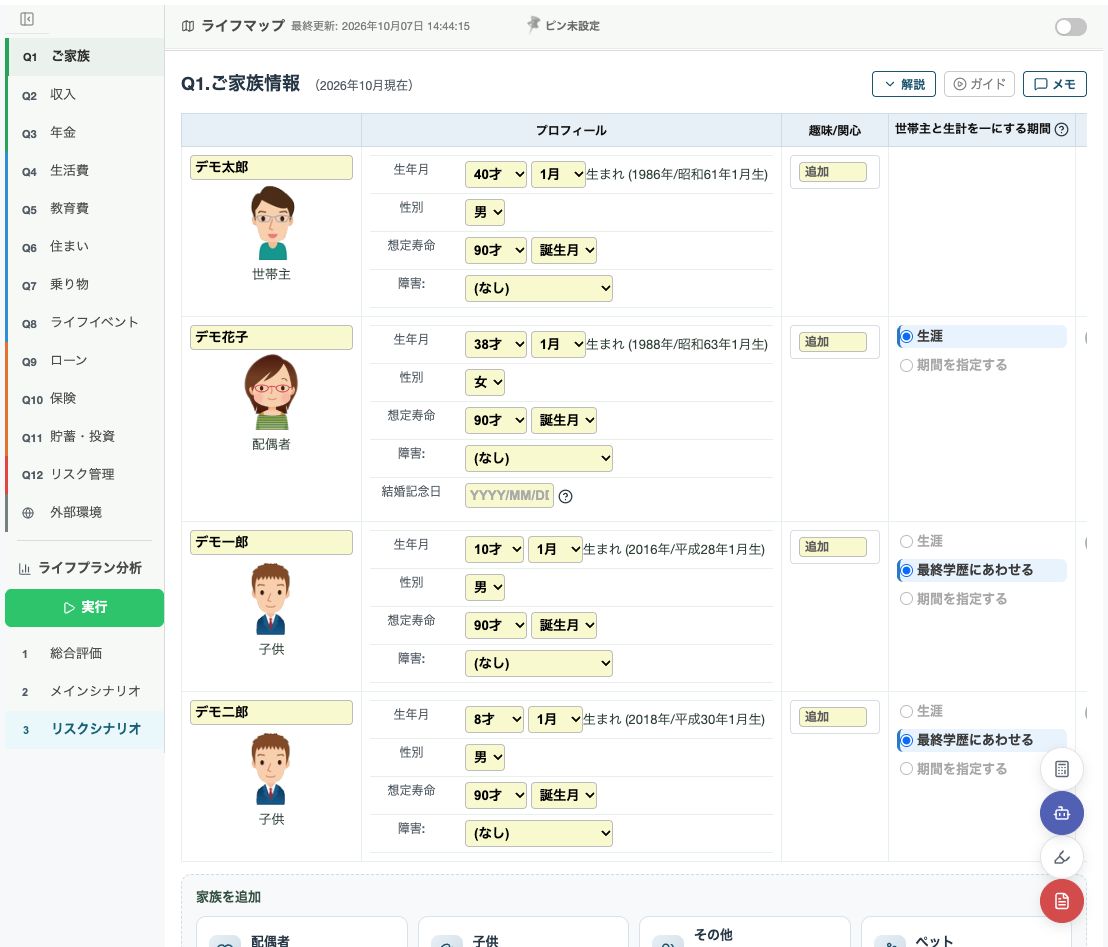Image resolution: width=1108 pixels, height=947 pixels.
Task: Open デモ一郎 age dropdown showing 10才
Action: [494, 550]
